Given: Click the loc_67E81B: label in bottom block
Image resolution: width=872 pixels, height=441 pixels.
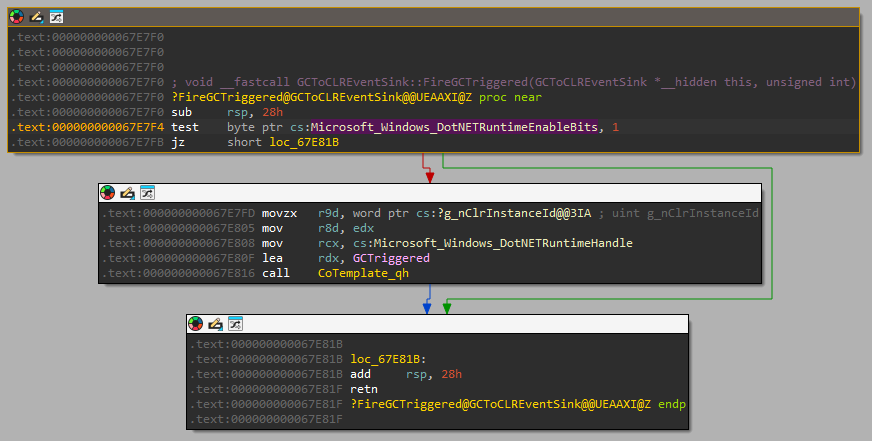Looking at the screenshot, I should point(389,359).
